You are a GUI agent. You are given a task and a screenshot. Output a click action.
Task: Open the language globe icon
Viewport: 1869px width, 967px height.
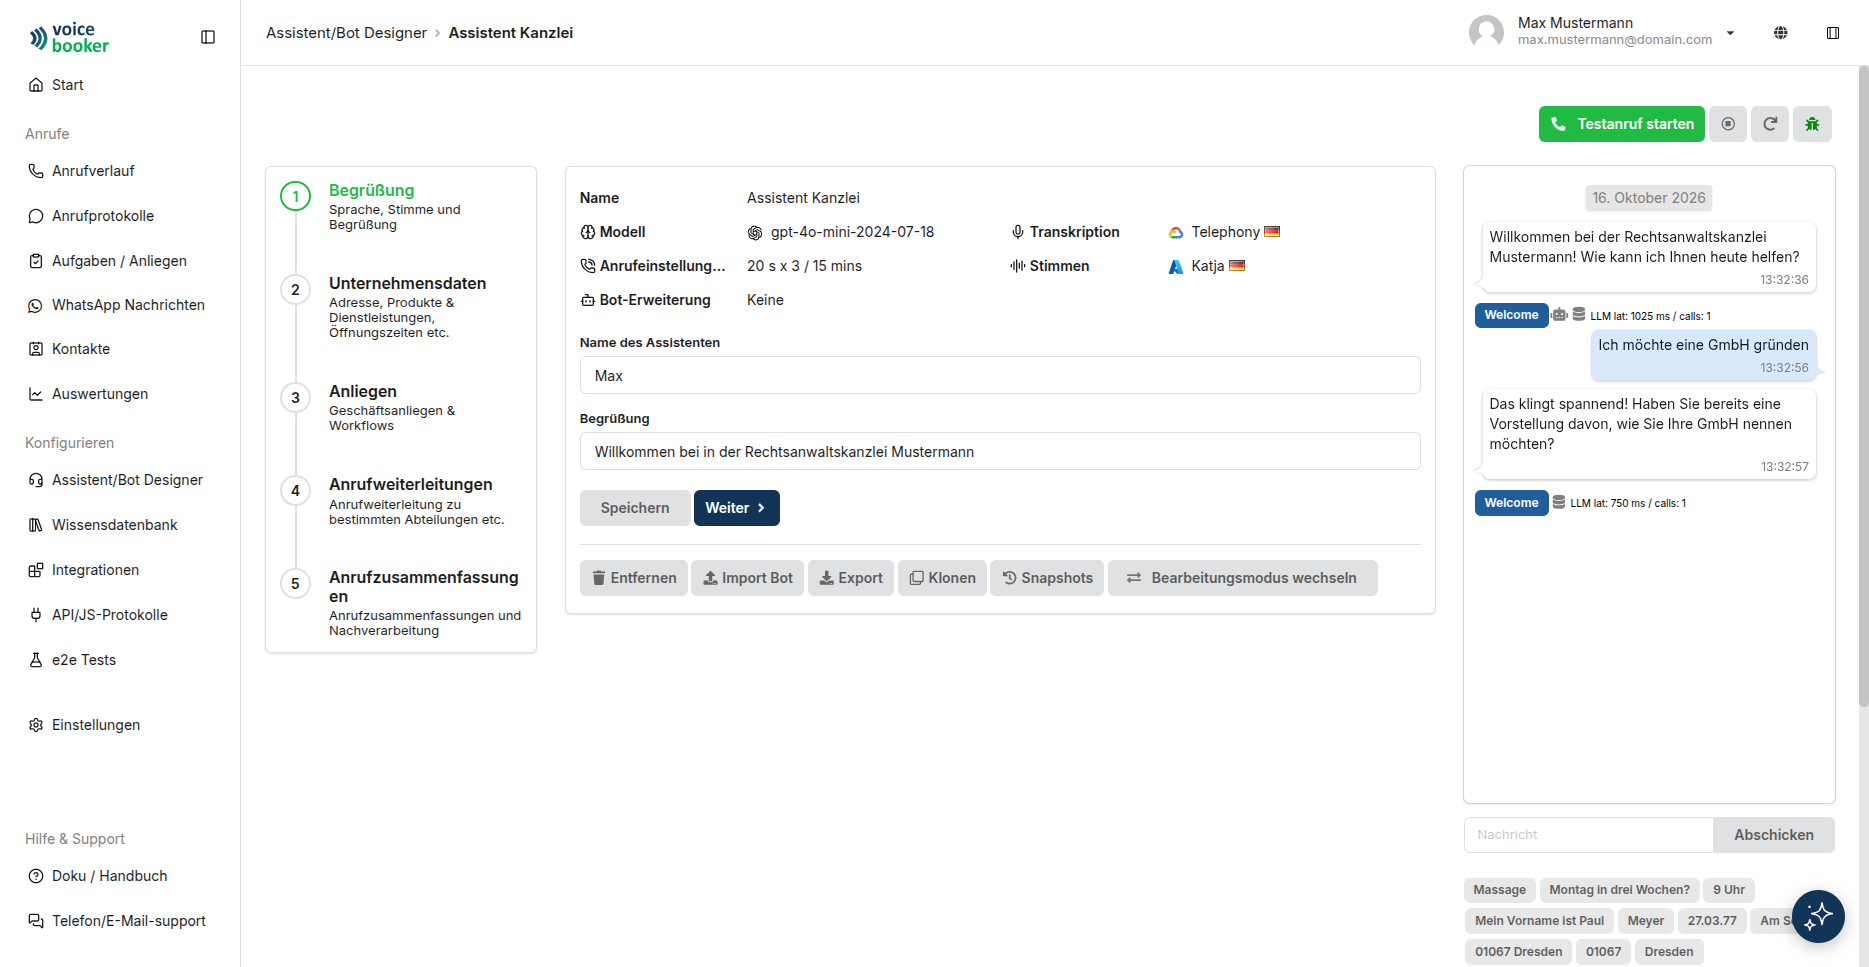click(x=1781, y=33)
